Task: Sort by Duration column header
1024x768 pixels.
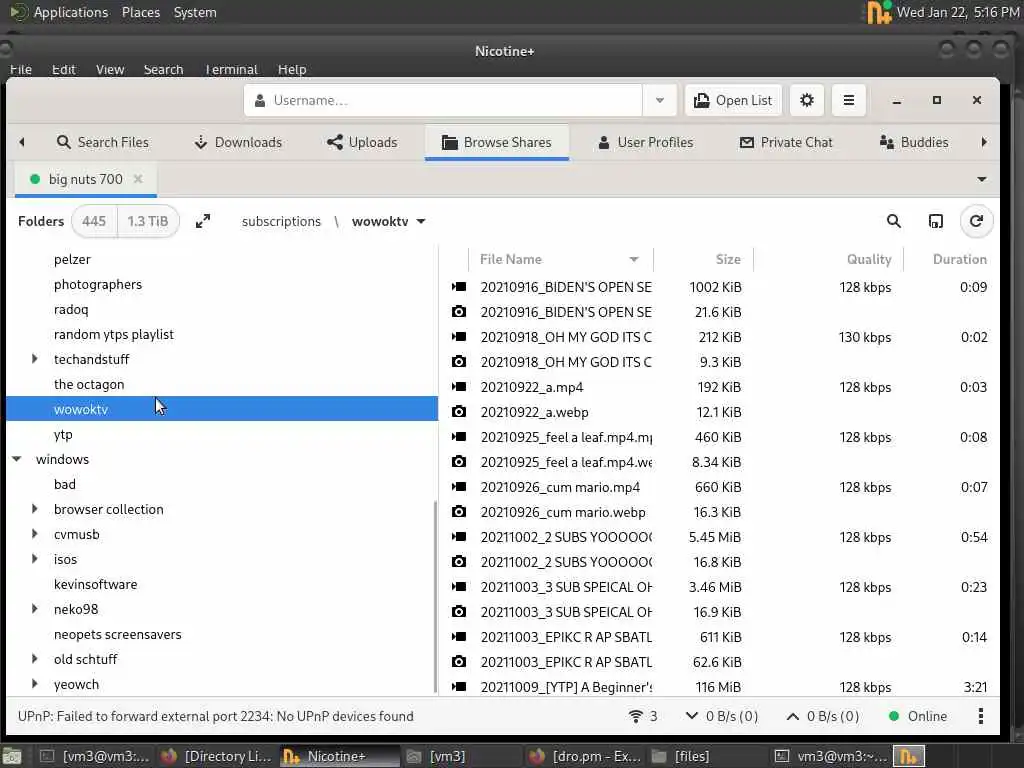Action: (x=951, y=259)
